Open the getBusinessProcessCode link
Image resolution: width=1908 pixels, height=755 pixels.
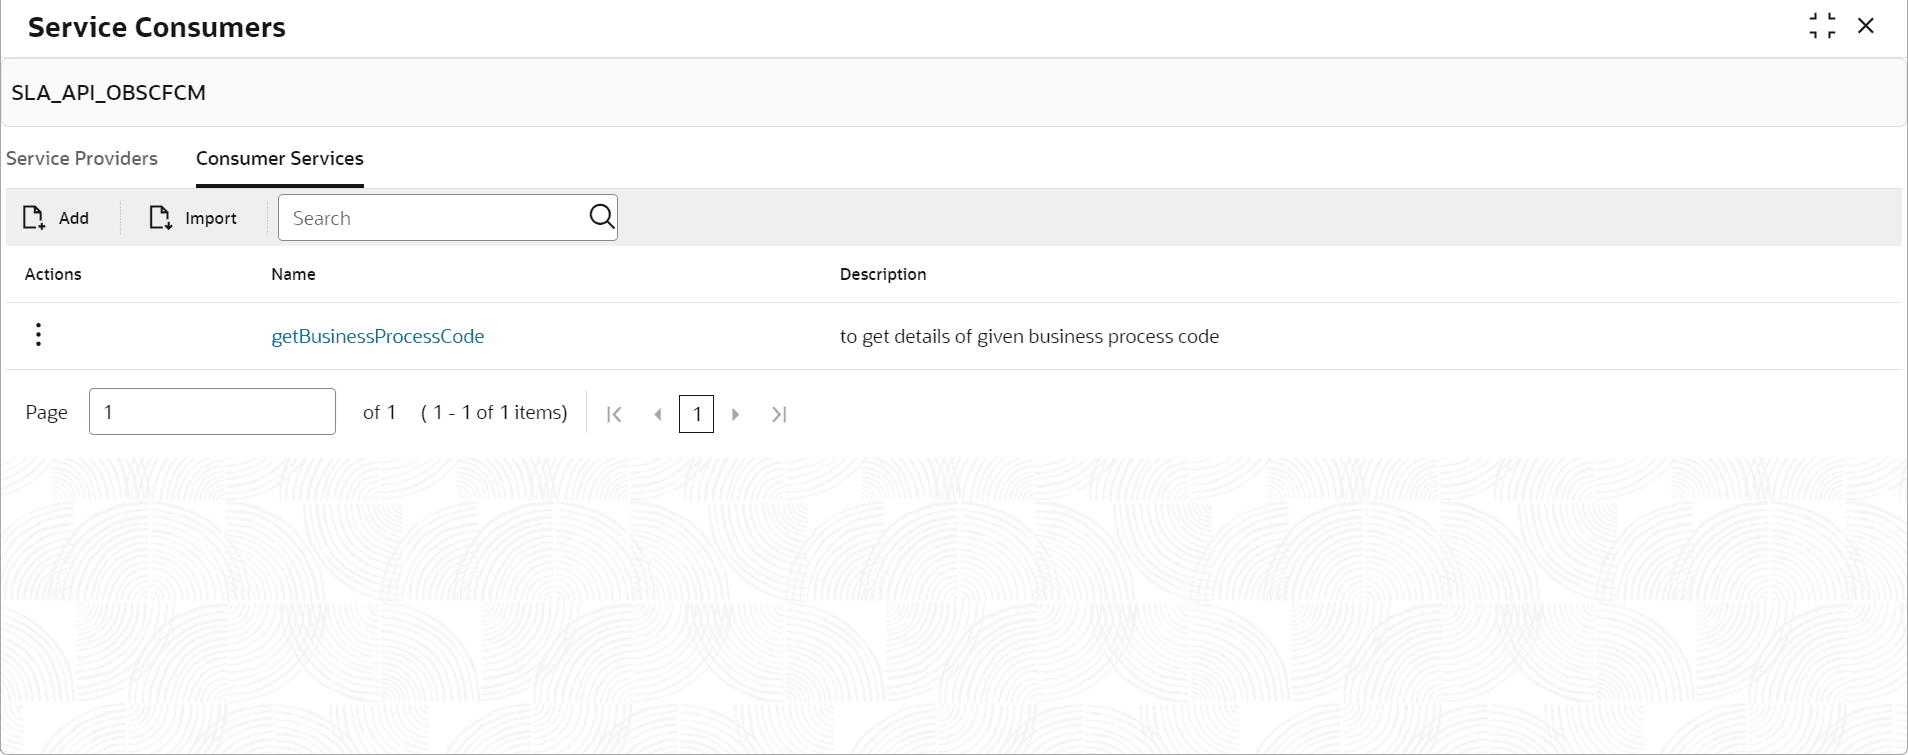pyautogui.click(x=378, y=337)
